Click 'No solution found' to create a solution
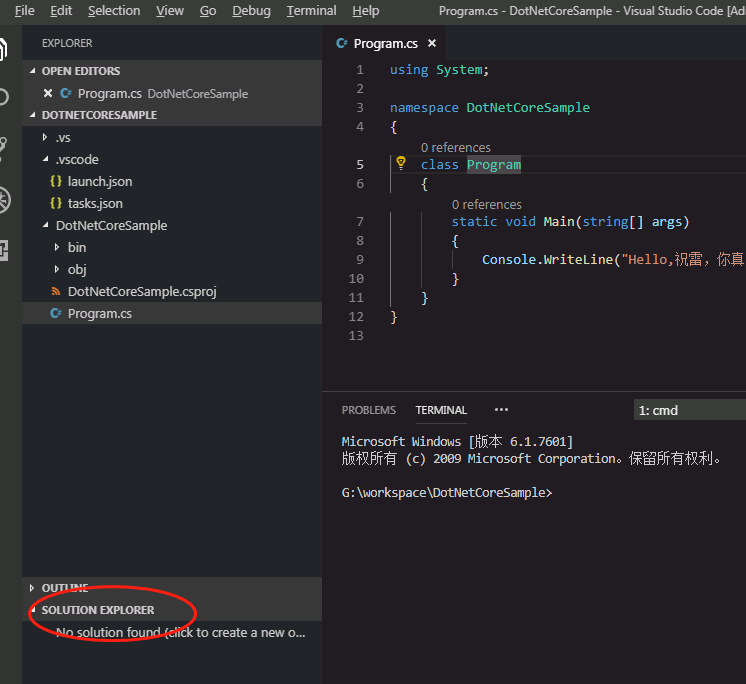 click(180, 632)
